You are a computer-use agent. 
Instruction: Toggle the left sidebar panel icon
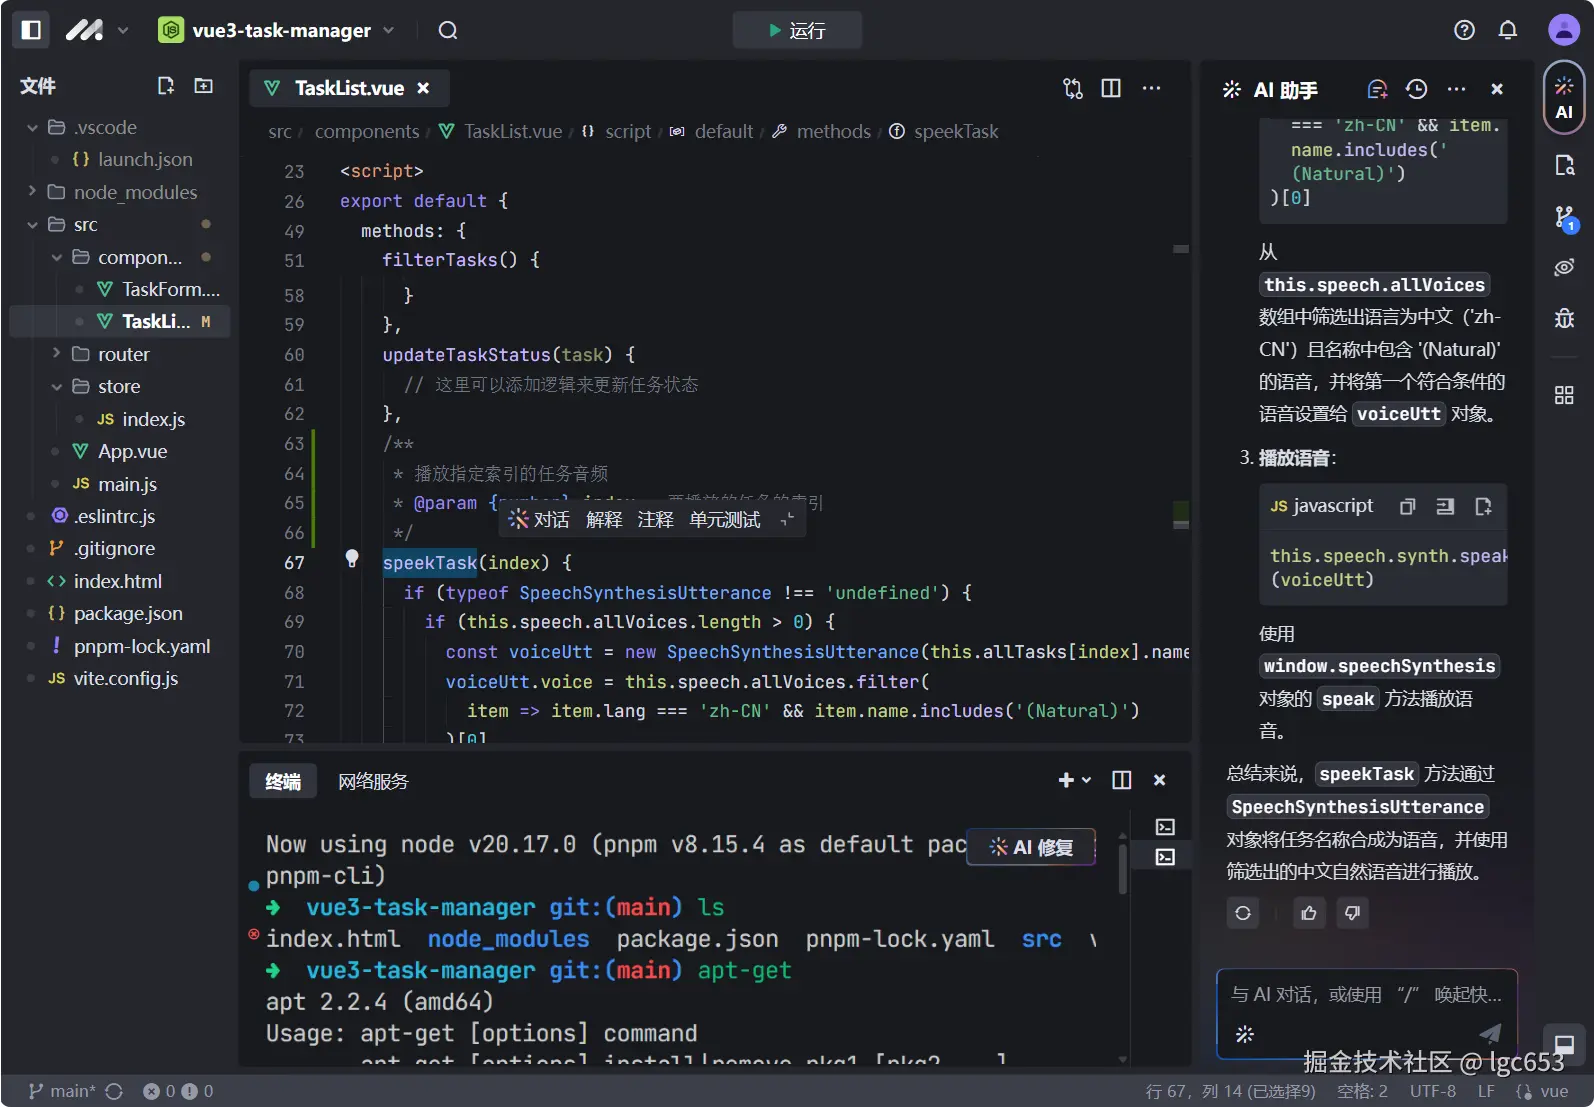point(31,30)
